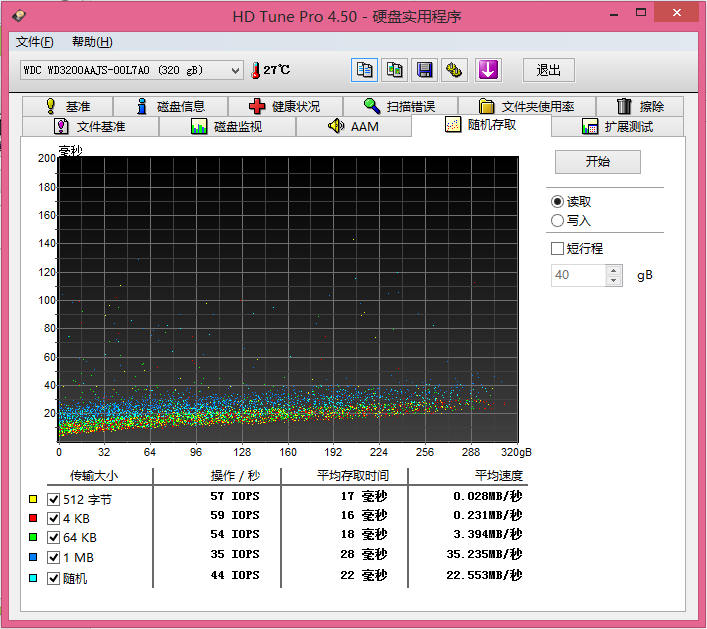This screenshot has width=707, height=629.
Task: Open the options wrench icon
Action: coord(455,70)
